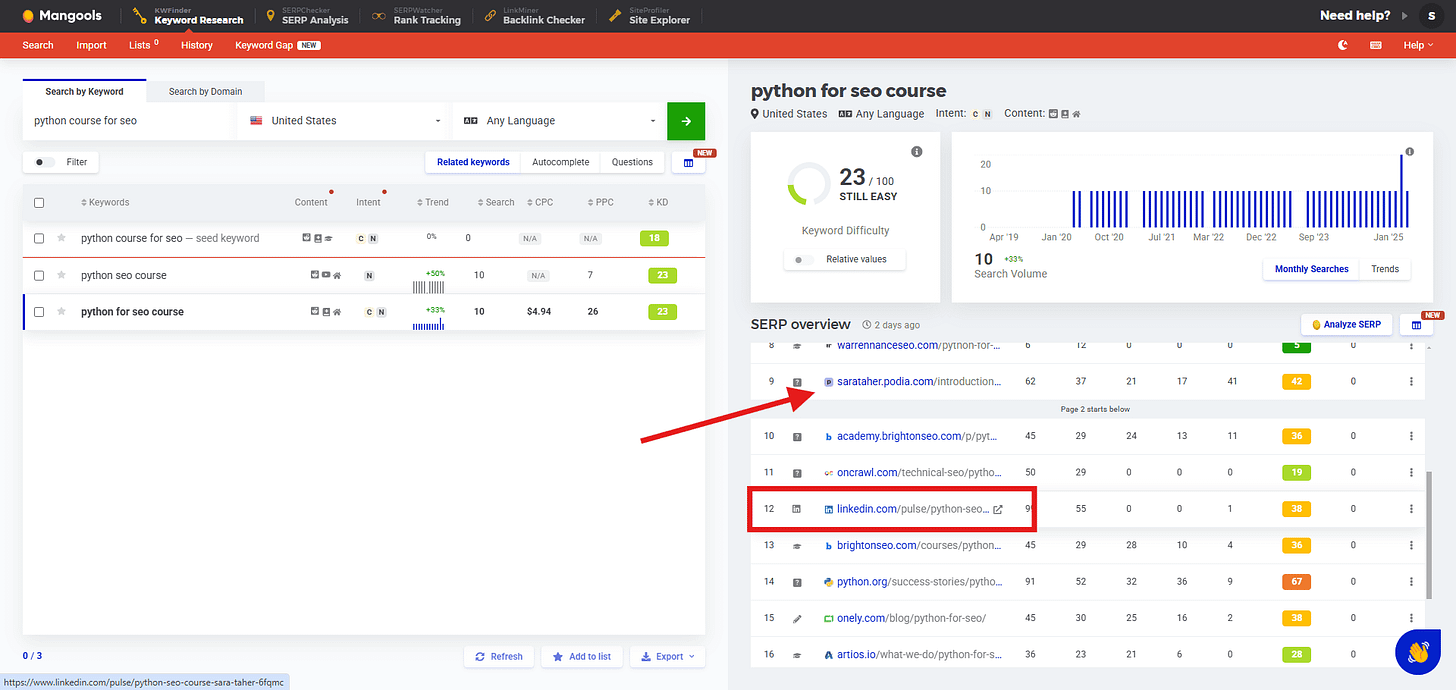Click Keyword Difficulty info icon

917,152
